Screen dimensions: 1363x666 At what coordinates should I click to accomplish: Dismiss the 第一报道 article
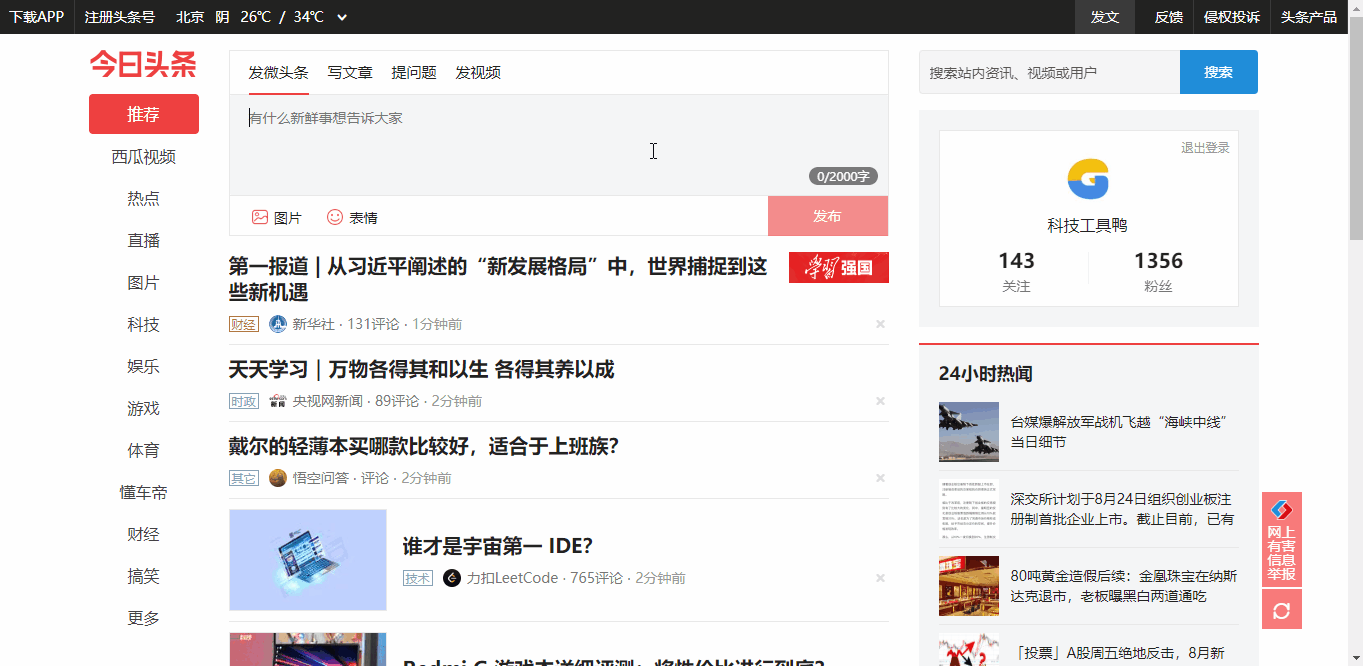[881, 324]
